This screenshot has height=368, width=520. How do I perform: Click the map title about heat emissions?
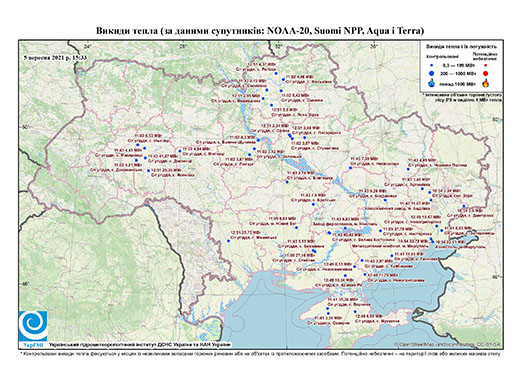point(260,31)
